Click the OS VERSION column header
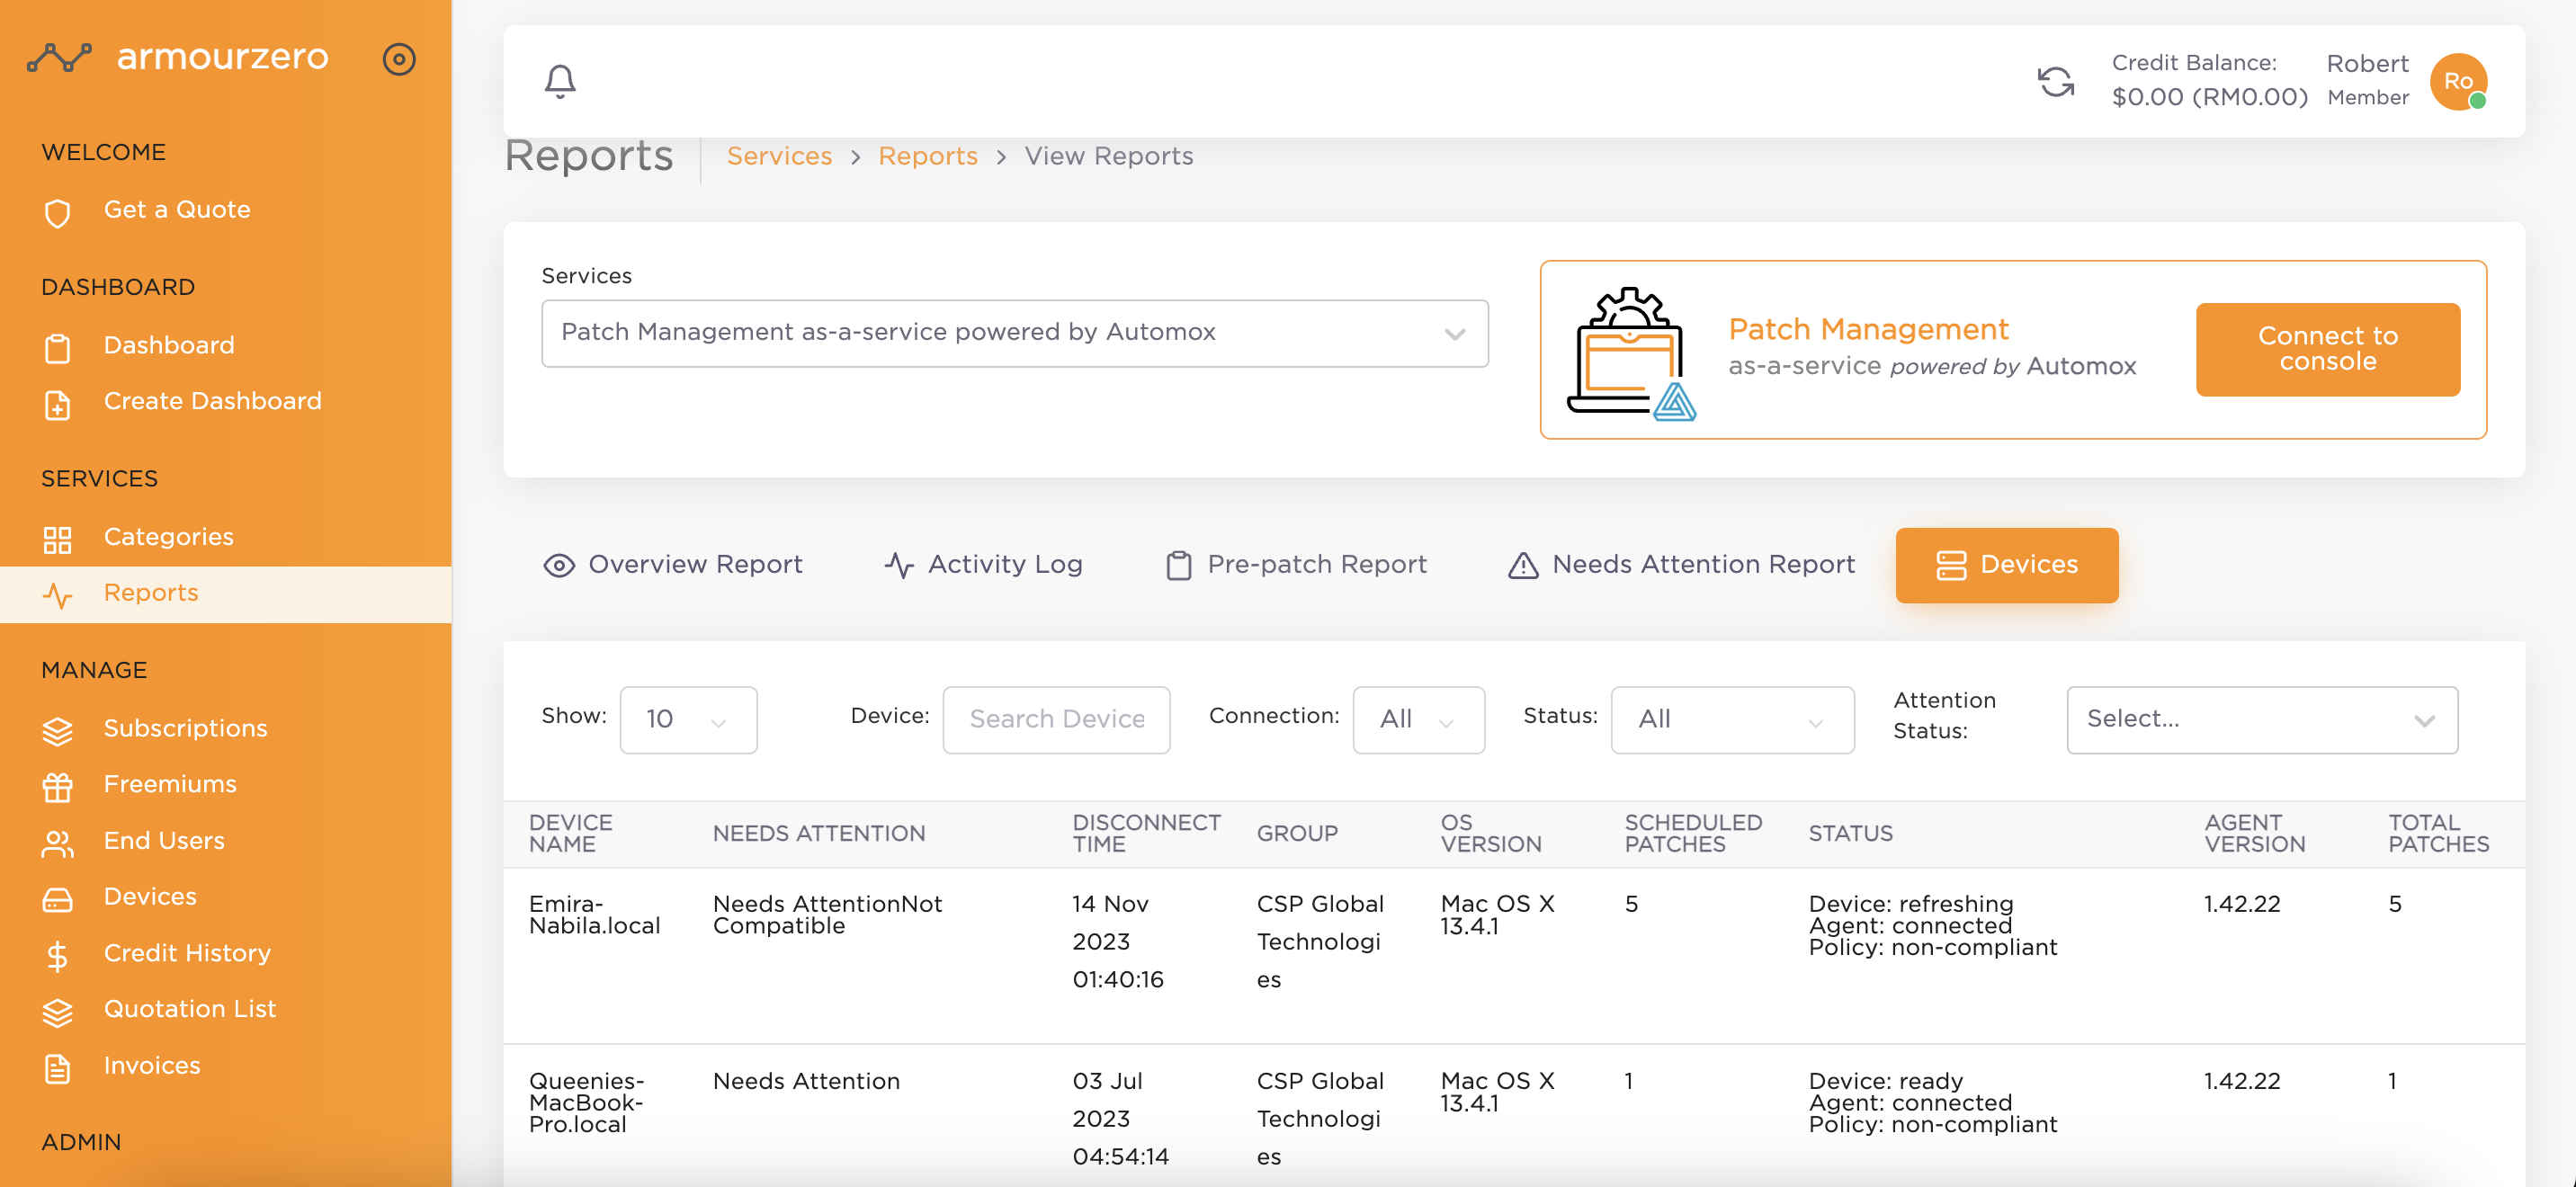The width and height of the screenshot is (2576, 1187). (x=1490, y=833)
